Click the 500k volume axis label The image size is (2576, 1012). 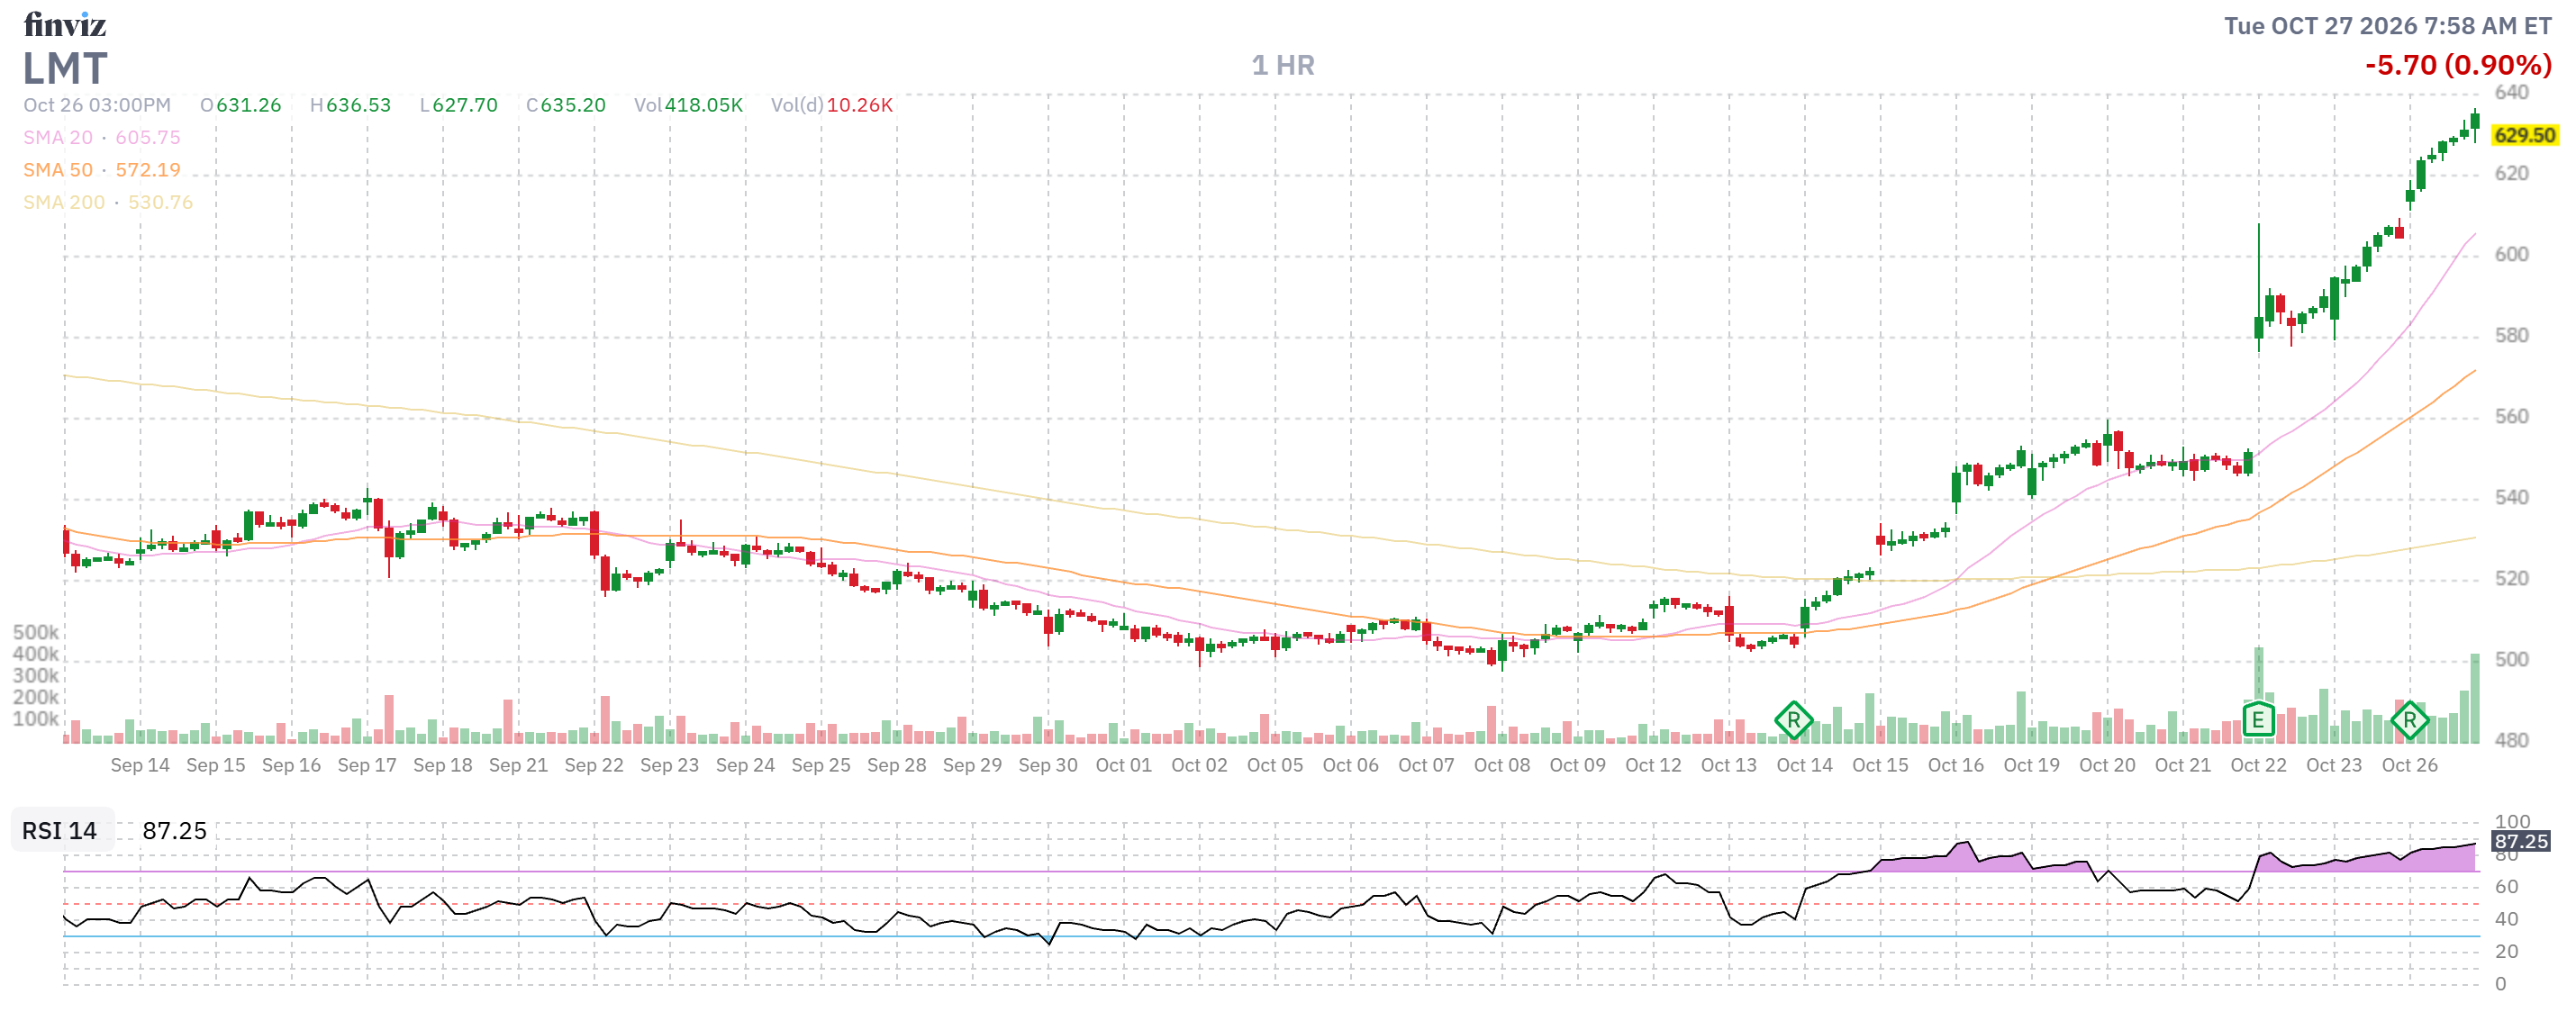coord(36,632)
